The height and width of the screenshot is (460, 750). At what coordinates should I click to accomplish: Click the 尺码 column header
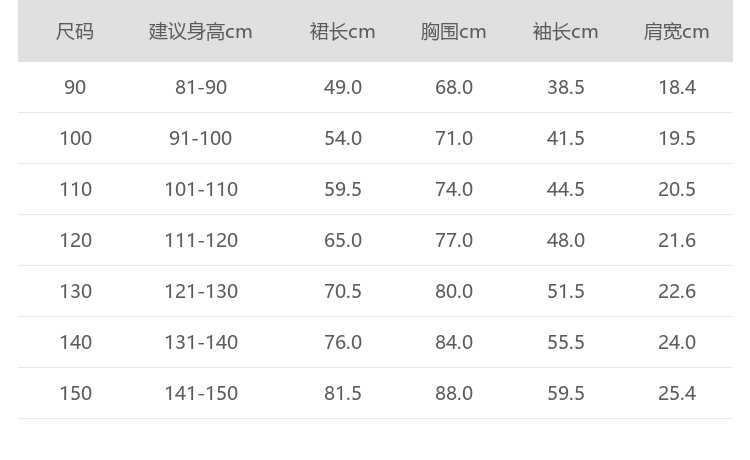click(x=75, y=31)
